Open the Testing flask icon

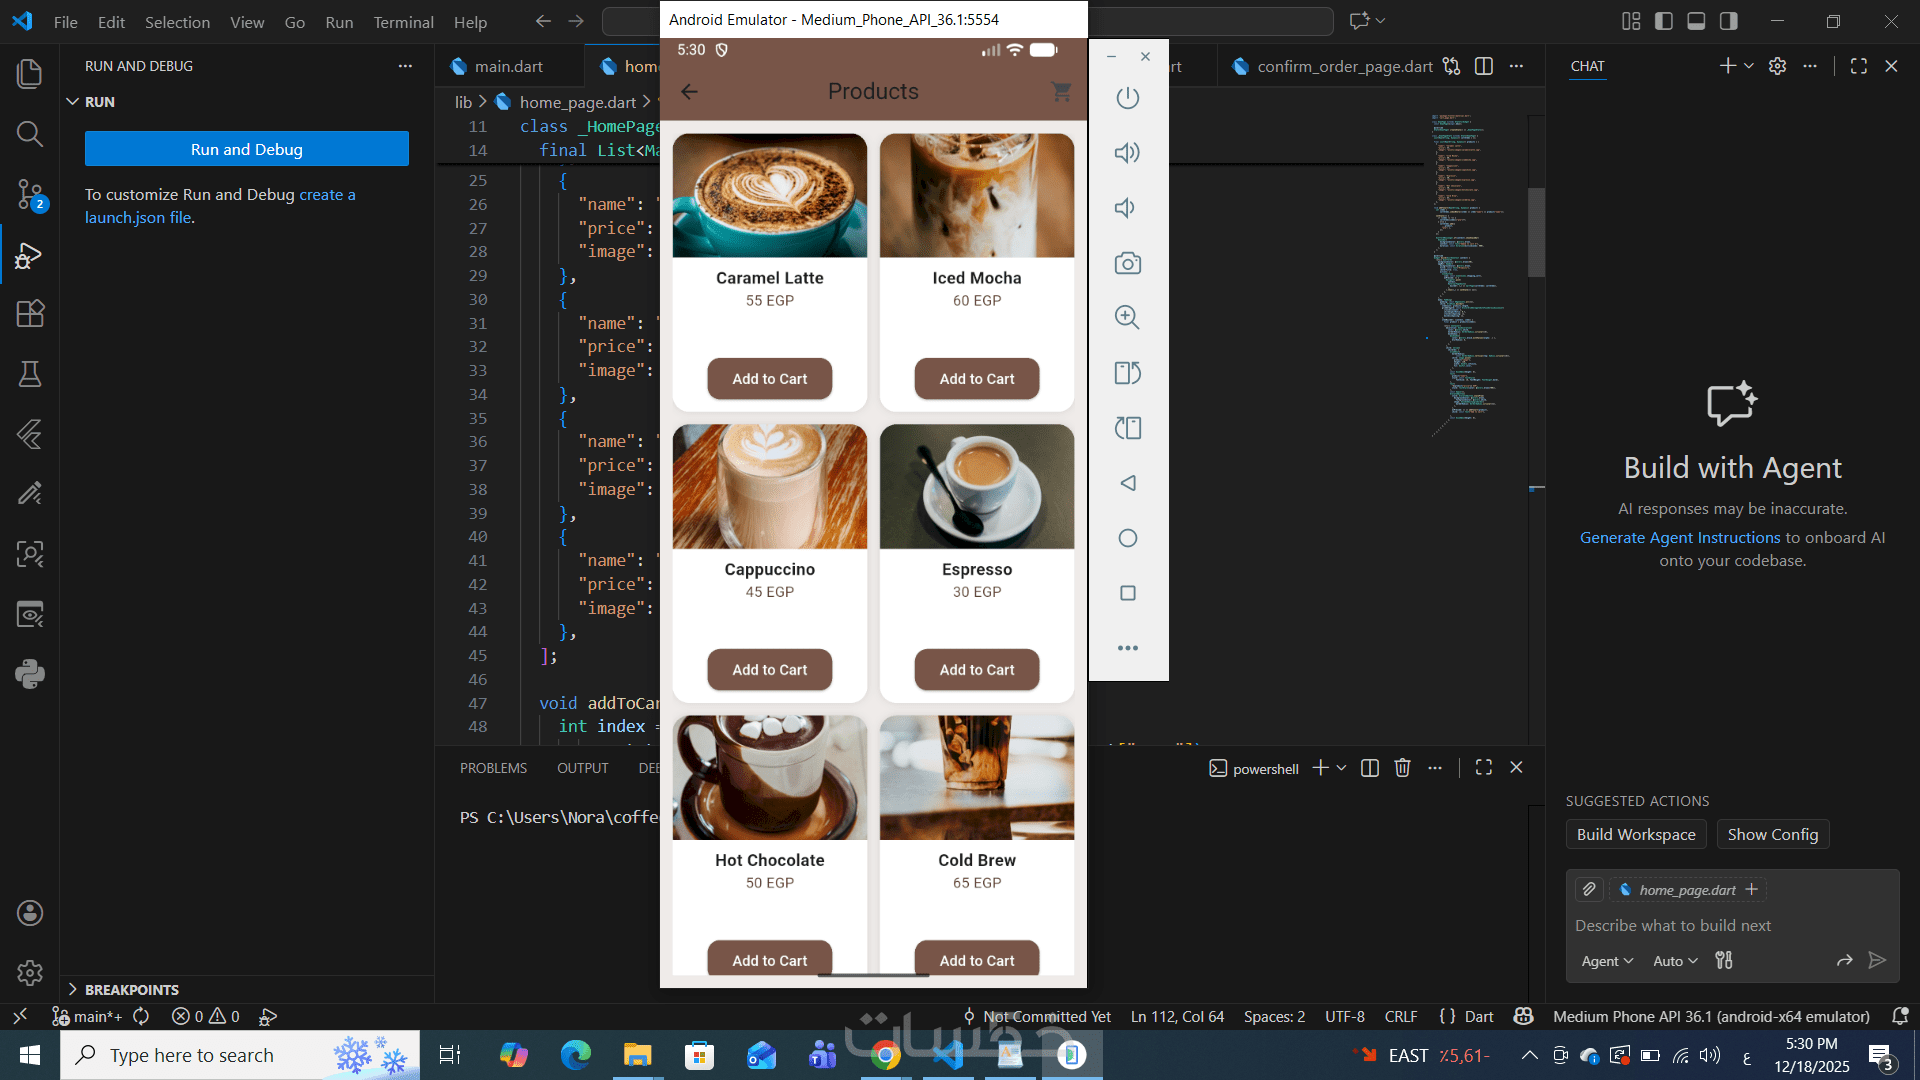[30, 374]
